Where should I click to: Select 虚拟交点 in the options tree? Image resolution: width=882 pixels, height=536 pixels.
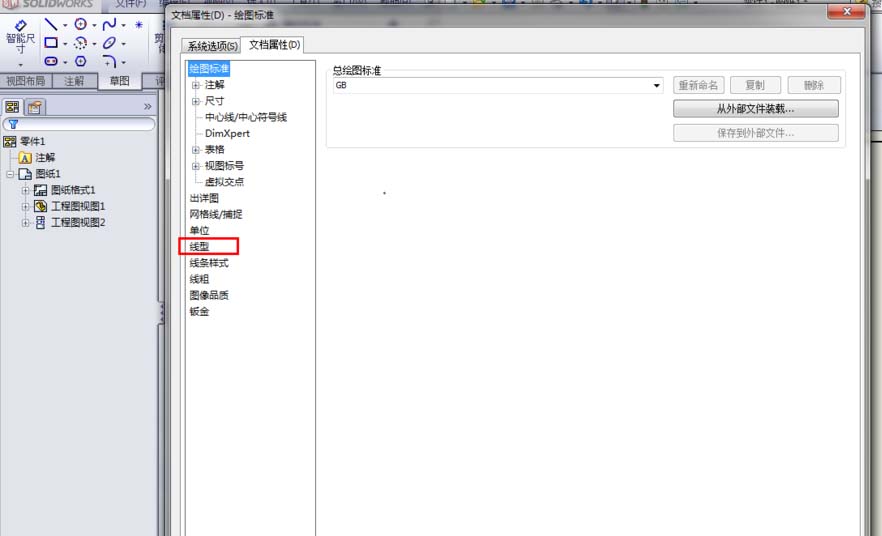224,182
